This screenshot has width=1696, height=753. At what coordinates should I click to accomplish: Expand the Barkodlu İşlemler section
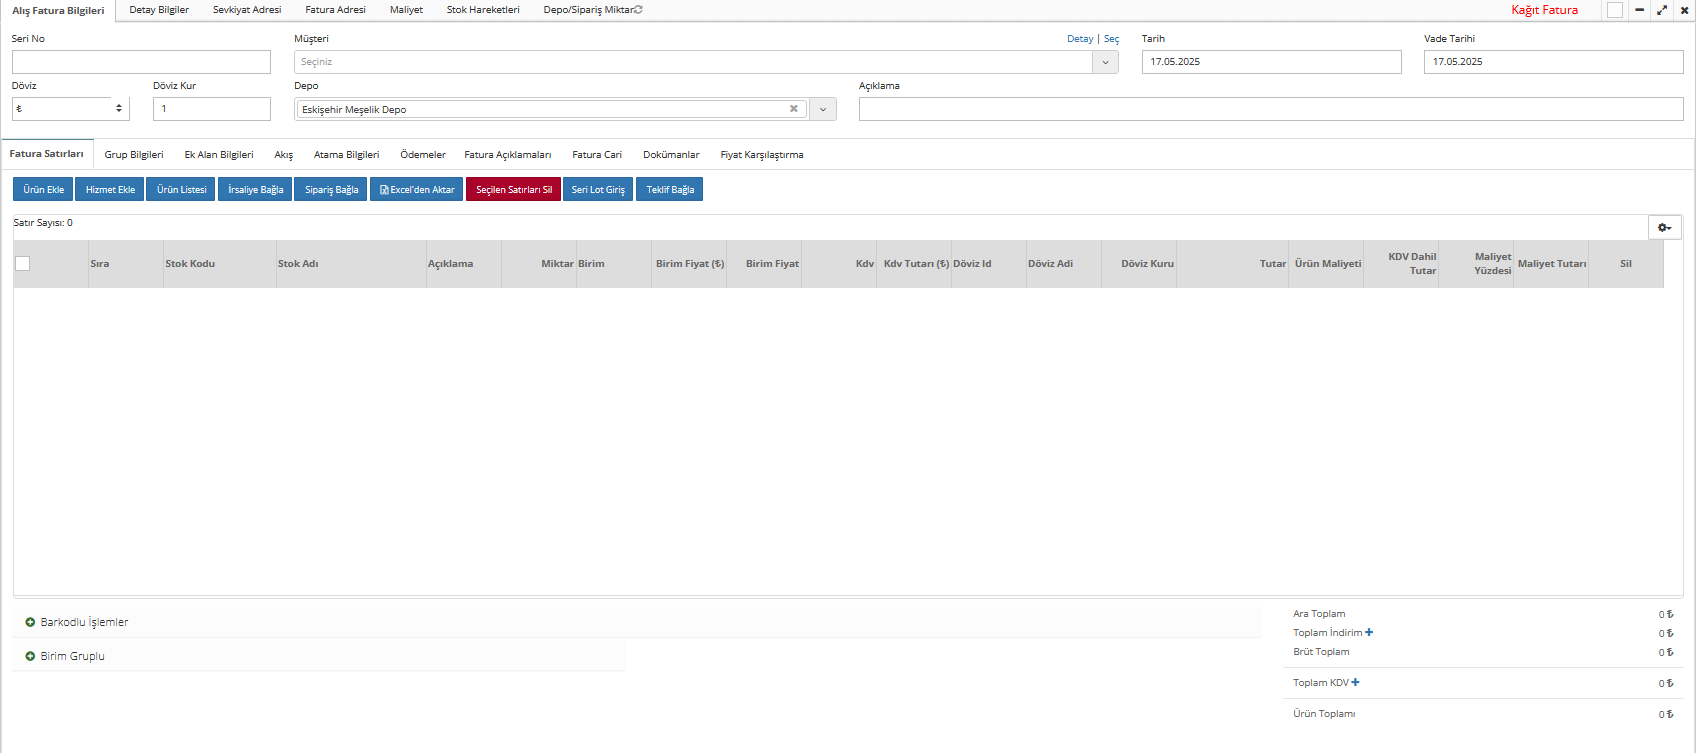(x=30, y=622)
